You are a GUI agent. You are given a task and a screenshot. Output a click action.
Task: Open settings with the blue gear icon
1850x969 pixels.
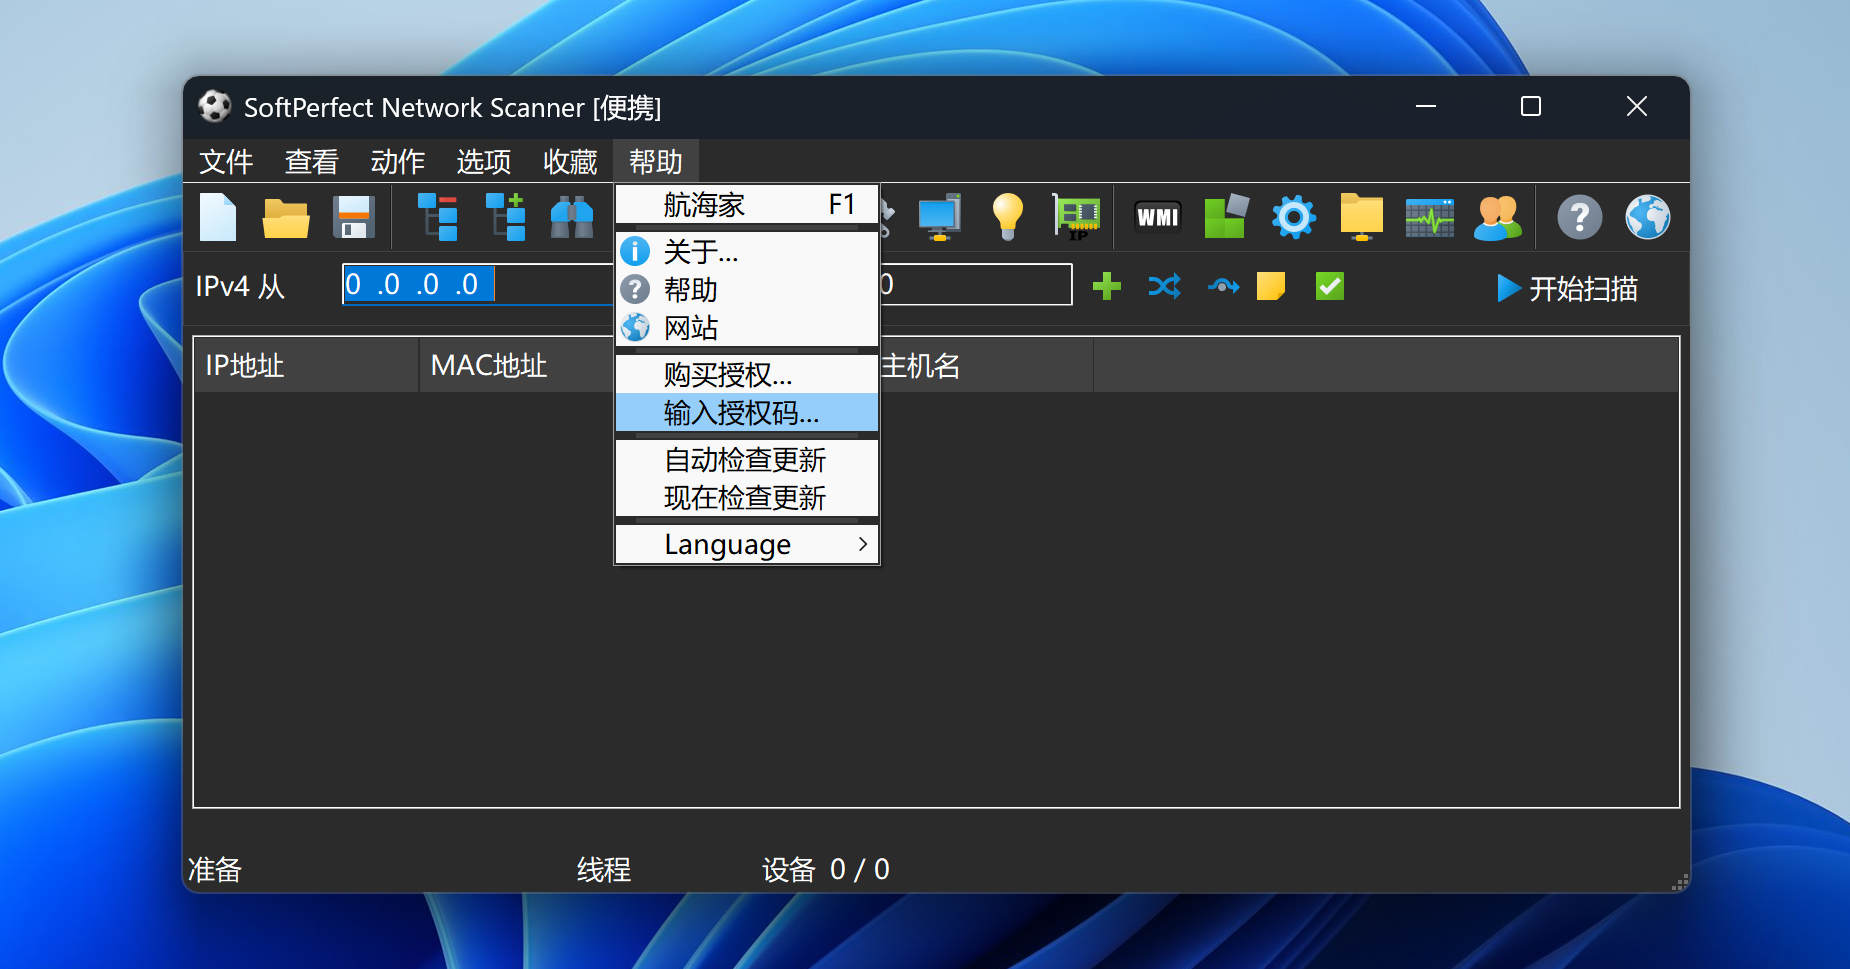click(1293, 217)
